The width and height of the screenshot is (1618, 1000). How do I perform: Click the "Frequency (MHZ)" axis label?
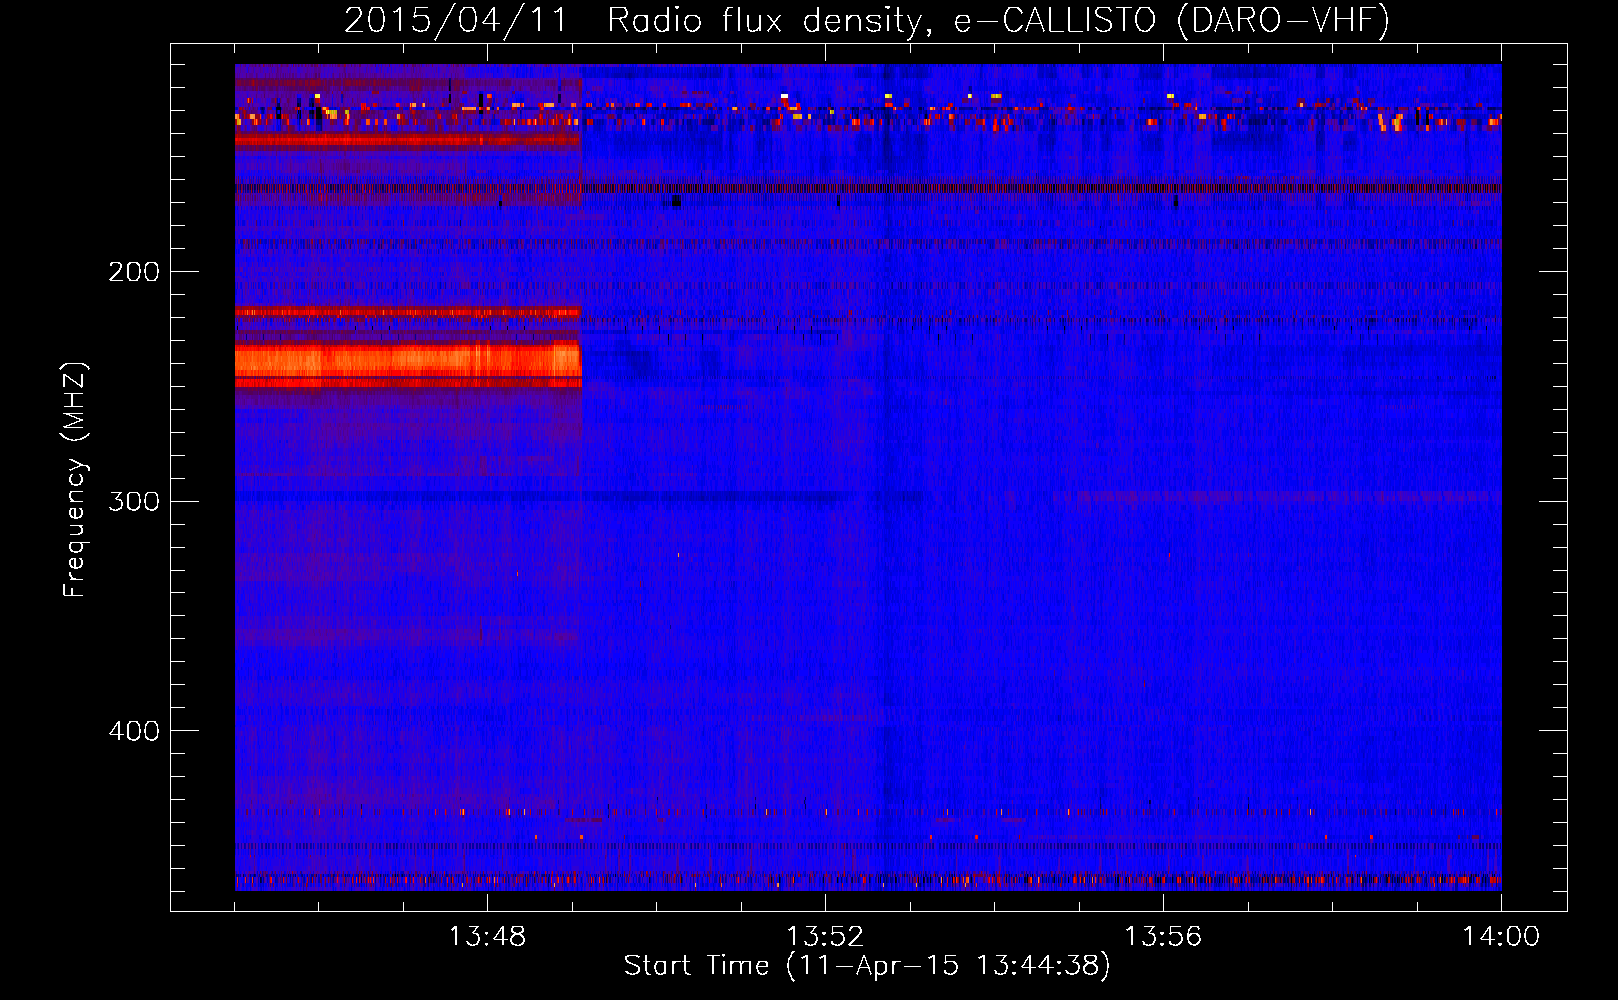(x=75, y=480)
